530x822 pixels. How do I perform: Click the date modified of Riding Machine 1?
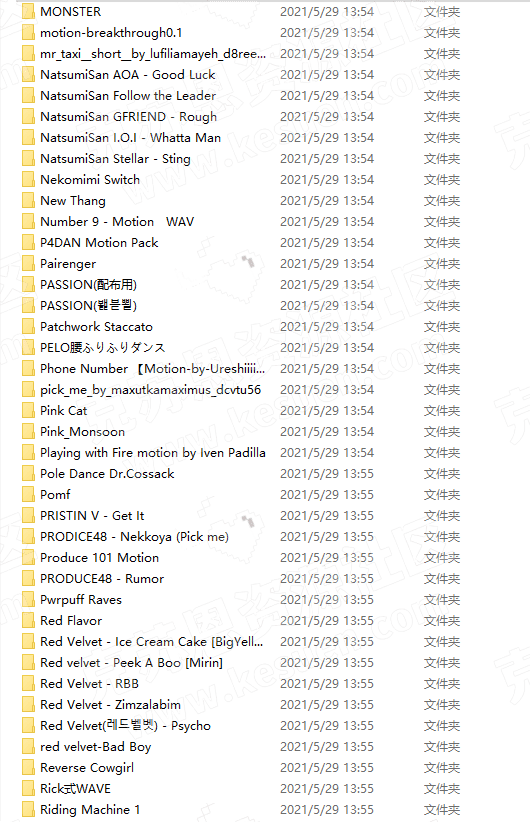point(327,809)
